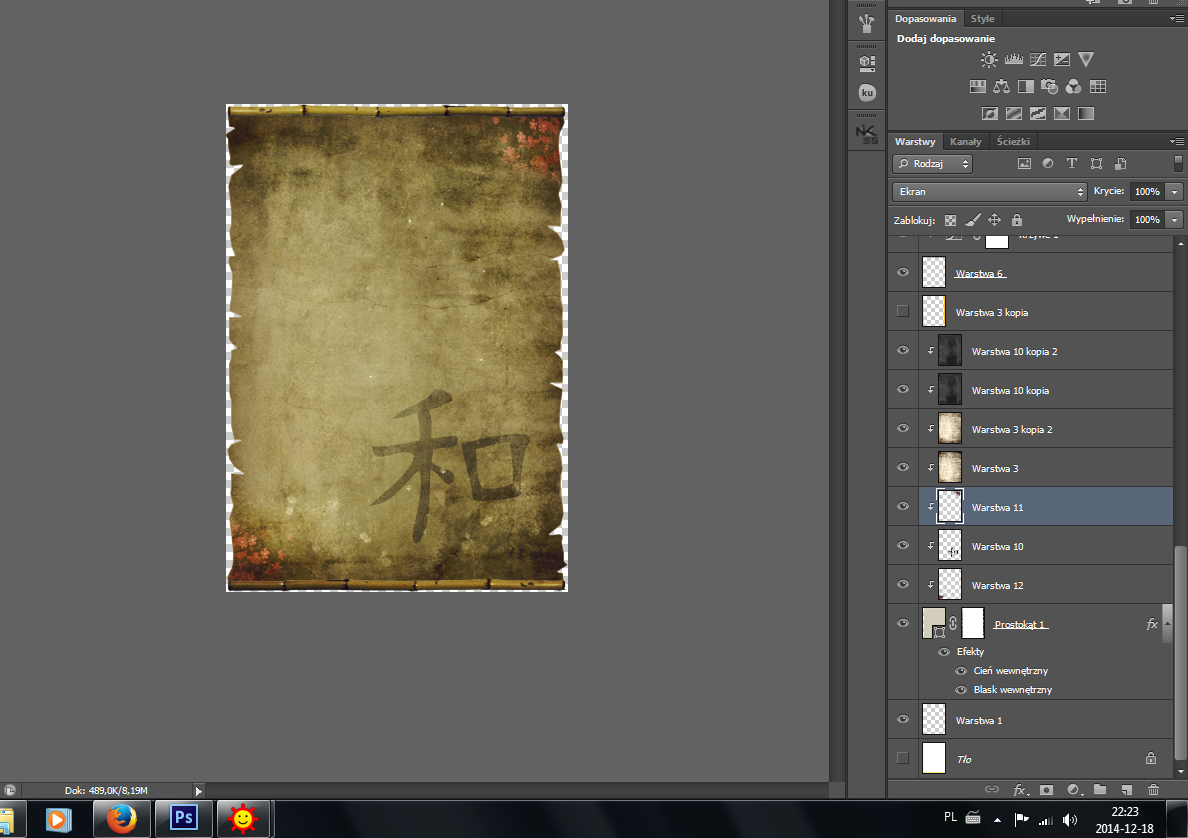Image resolution: width=1188 pixels, height=838 pixels.
Task: Open the Dopasowania panel menu
Action: coord(1177,19)
